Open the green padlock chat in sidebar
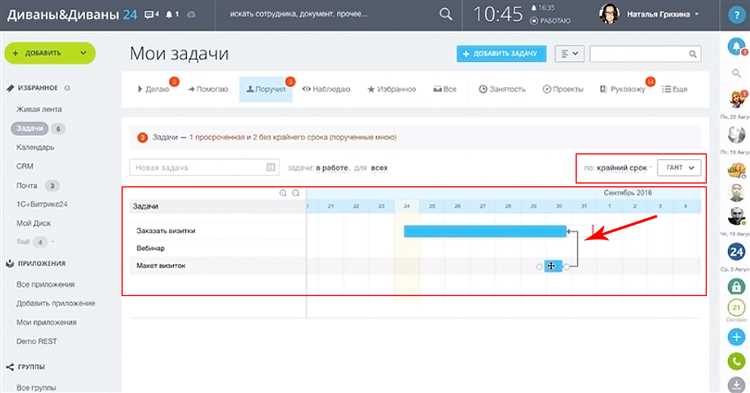This screenshot has width=750, height=393. 736,286
